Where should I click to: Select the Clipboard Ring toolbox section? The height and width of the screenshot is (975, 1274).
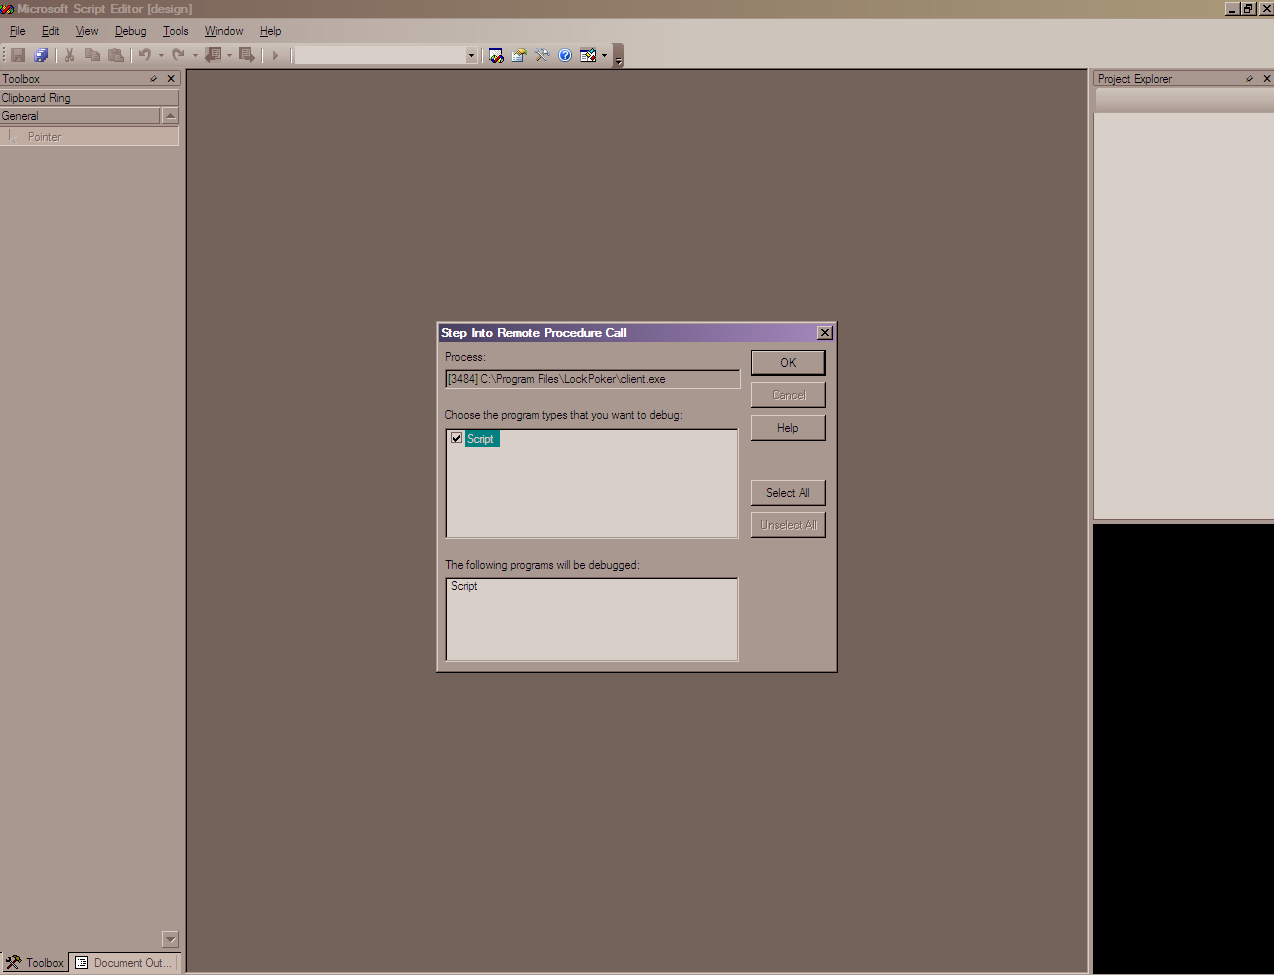click(89, 98)
